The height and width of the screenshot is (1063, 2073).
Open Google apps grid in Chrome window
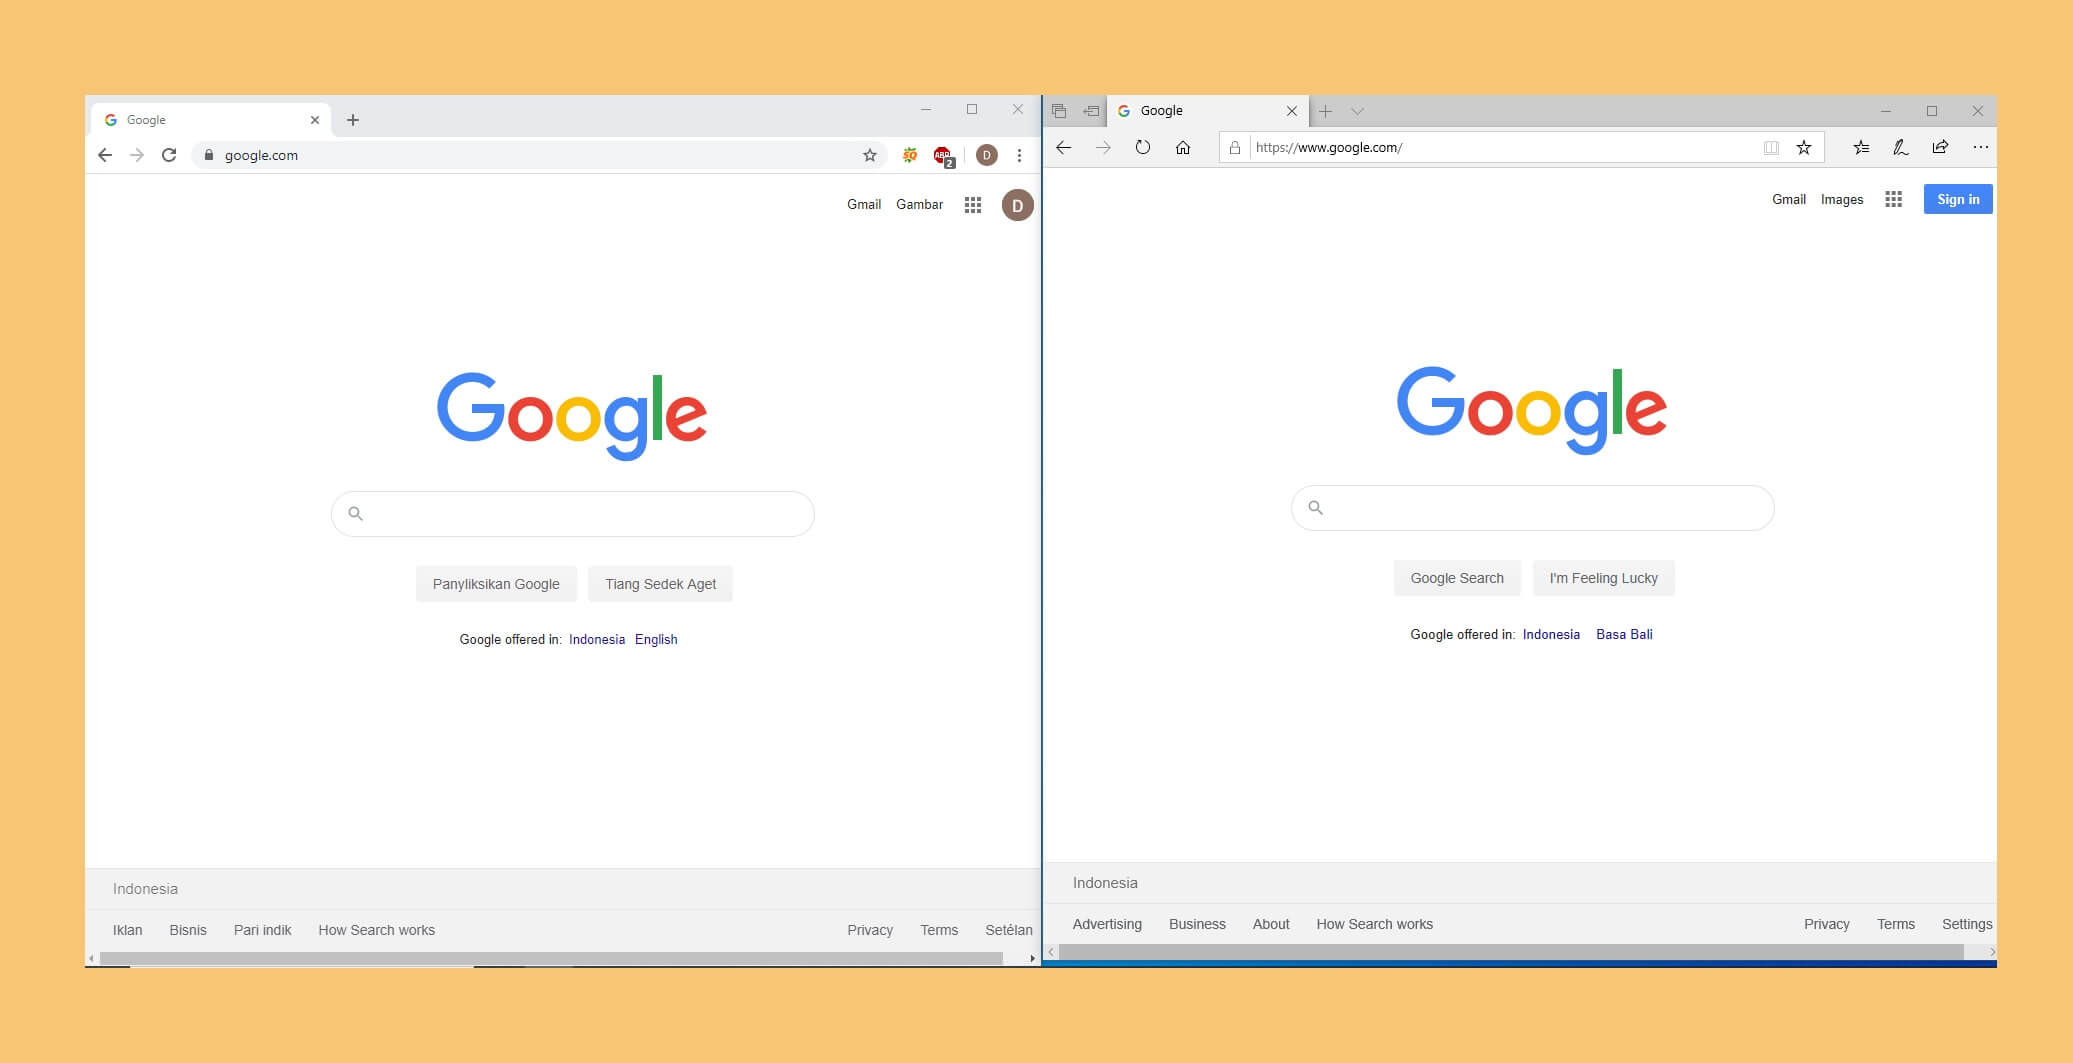972,205
